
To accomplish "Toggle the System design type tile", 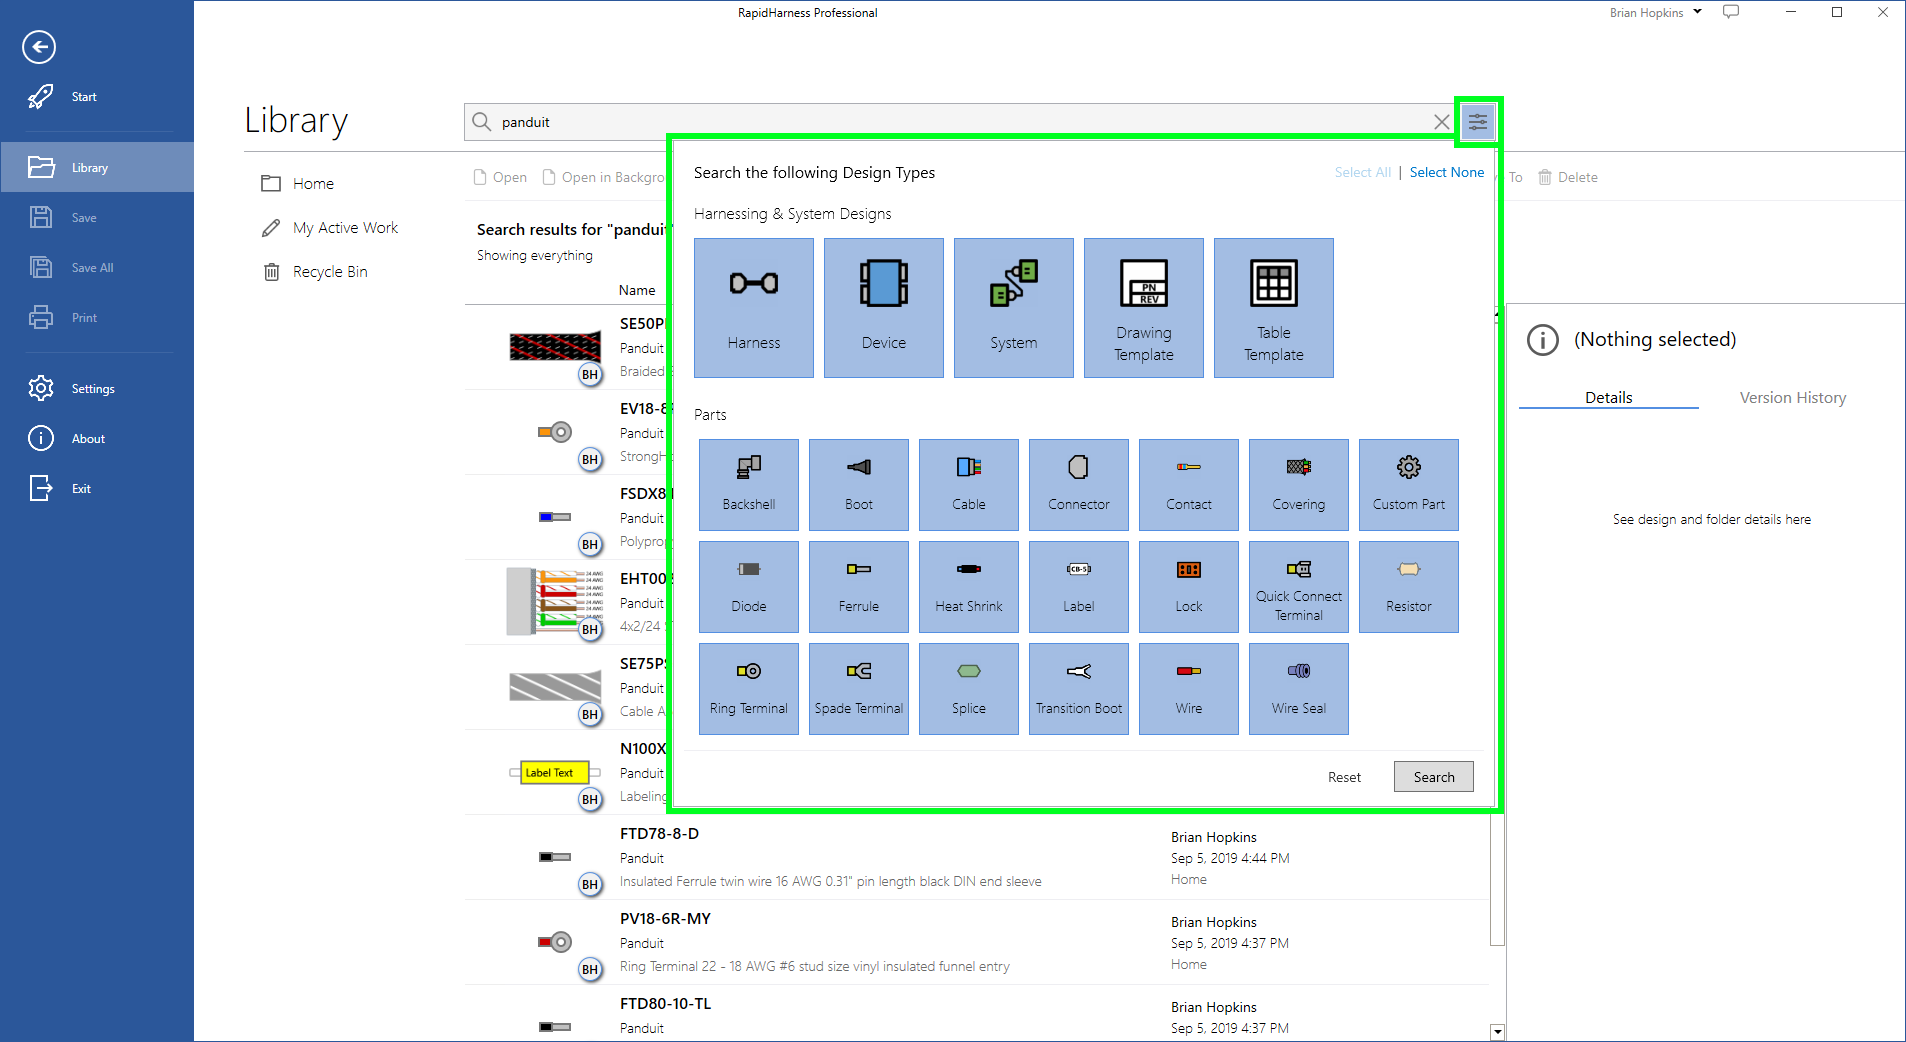I will 1014,308.
